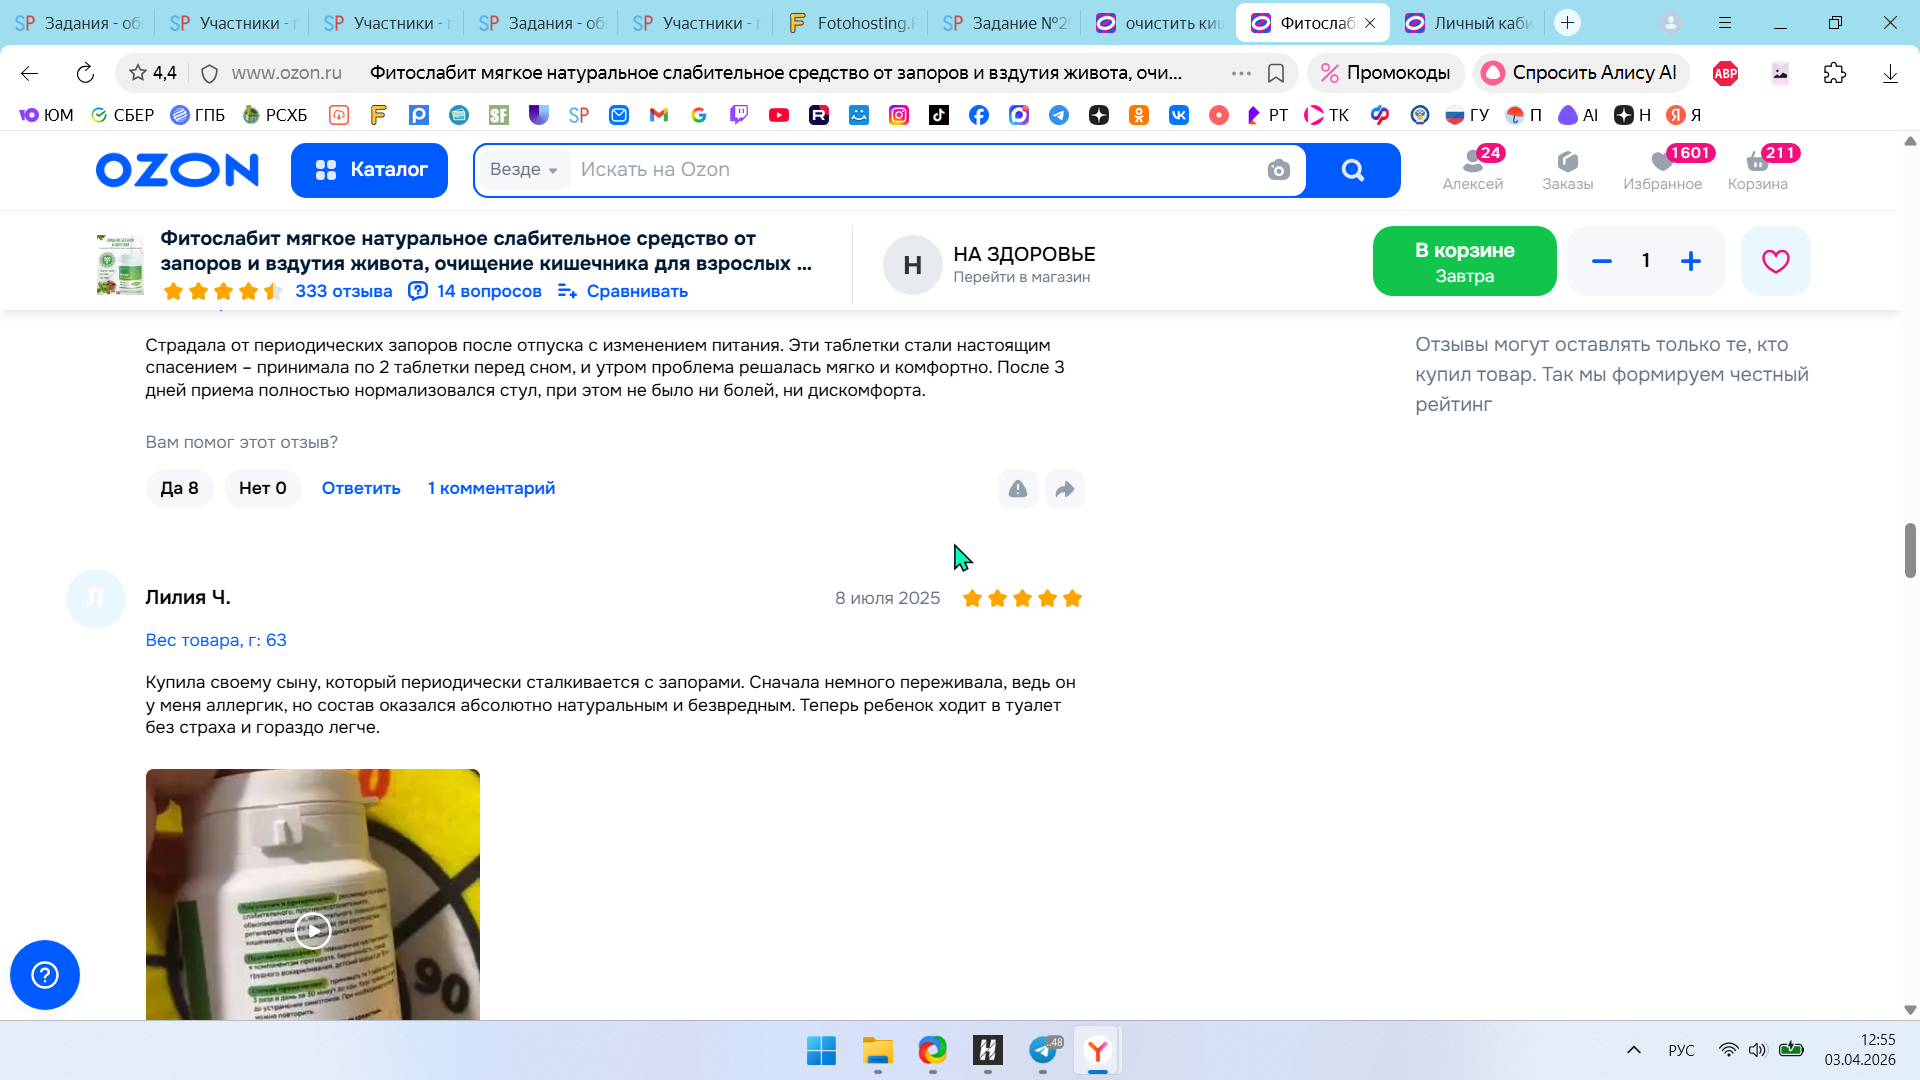Click the share review arrow icon
Screen dimensions: 1920x1080
tap(1064, 489)
